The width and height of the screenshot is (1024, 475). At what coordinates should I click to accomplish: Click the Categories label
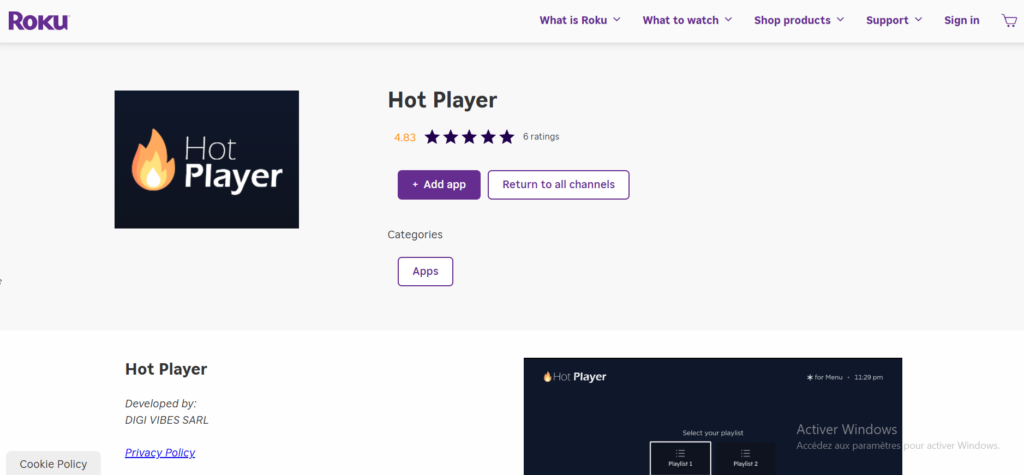415,234
